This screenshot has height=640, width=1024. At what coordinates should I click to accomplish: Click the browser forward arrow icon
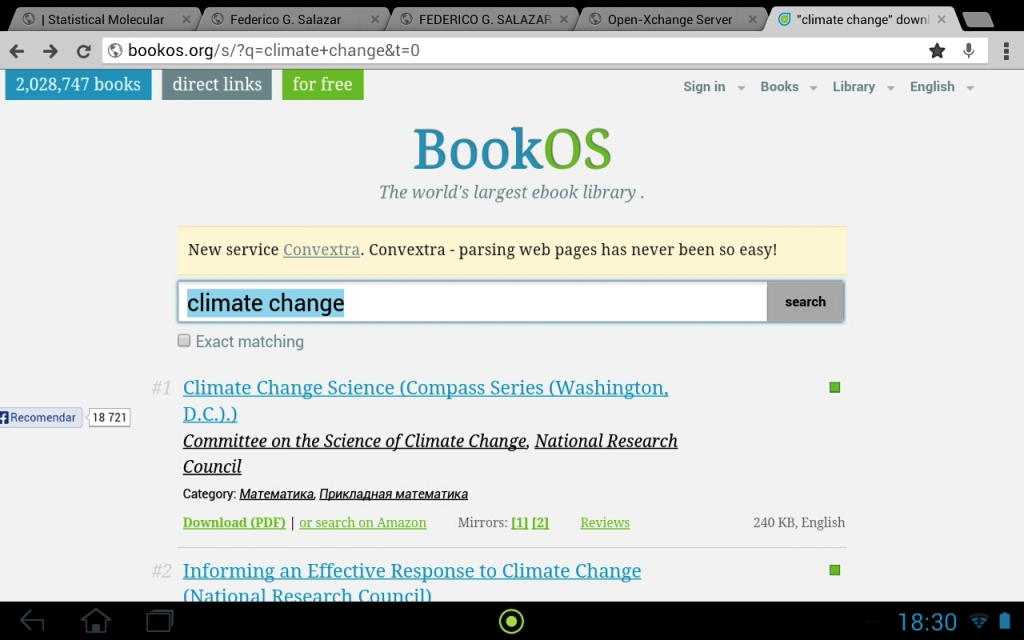click(50, 51)
